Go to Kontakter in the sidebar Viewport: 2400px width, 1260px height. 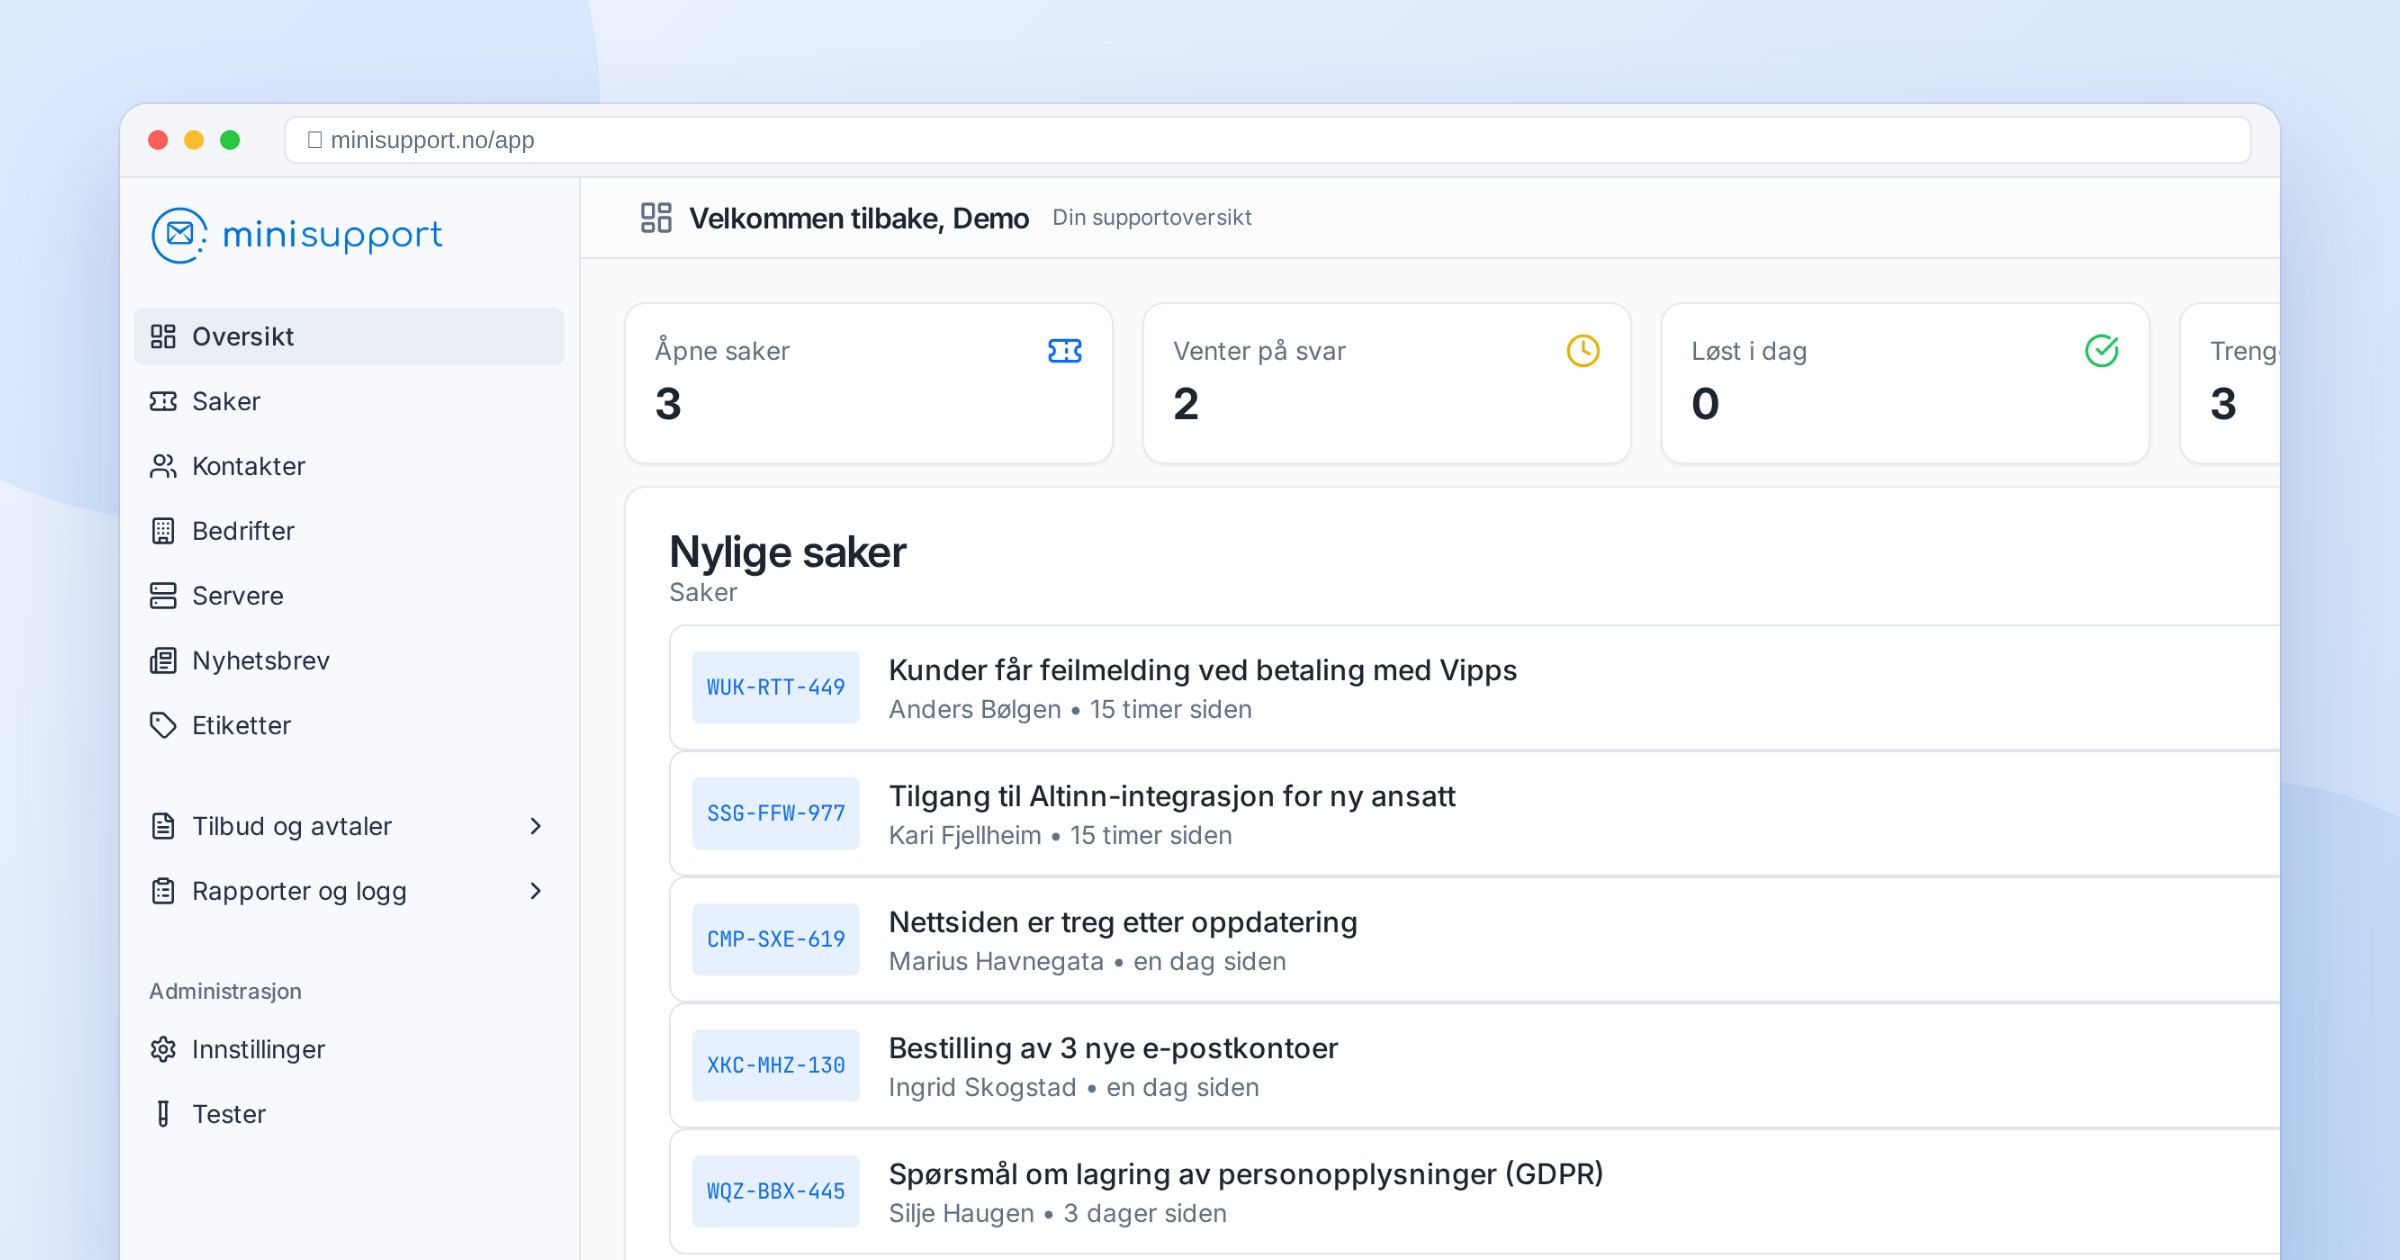(349, 467)
